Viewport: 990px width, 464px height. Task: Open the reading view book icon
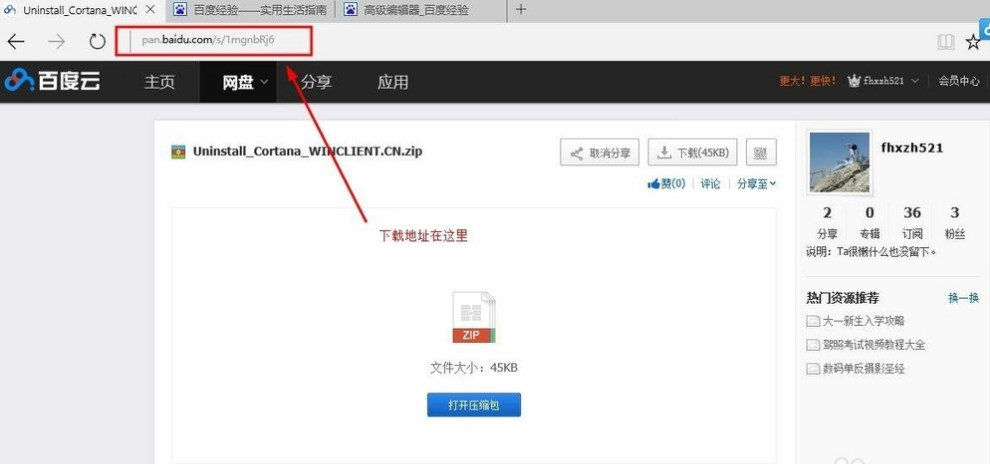[x=945, y=42]
